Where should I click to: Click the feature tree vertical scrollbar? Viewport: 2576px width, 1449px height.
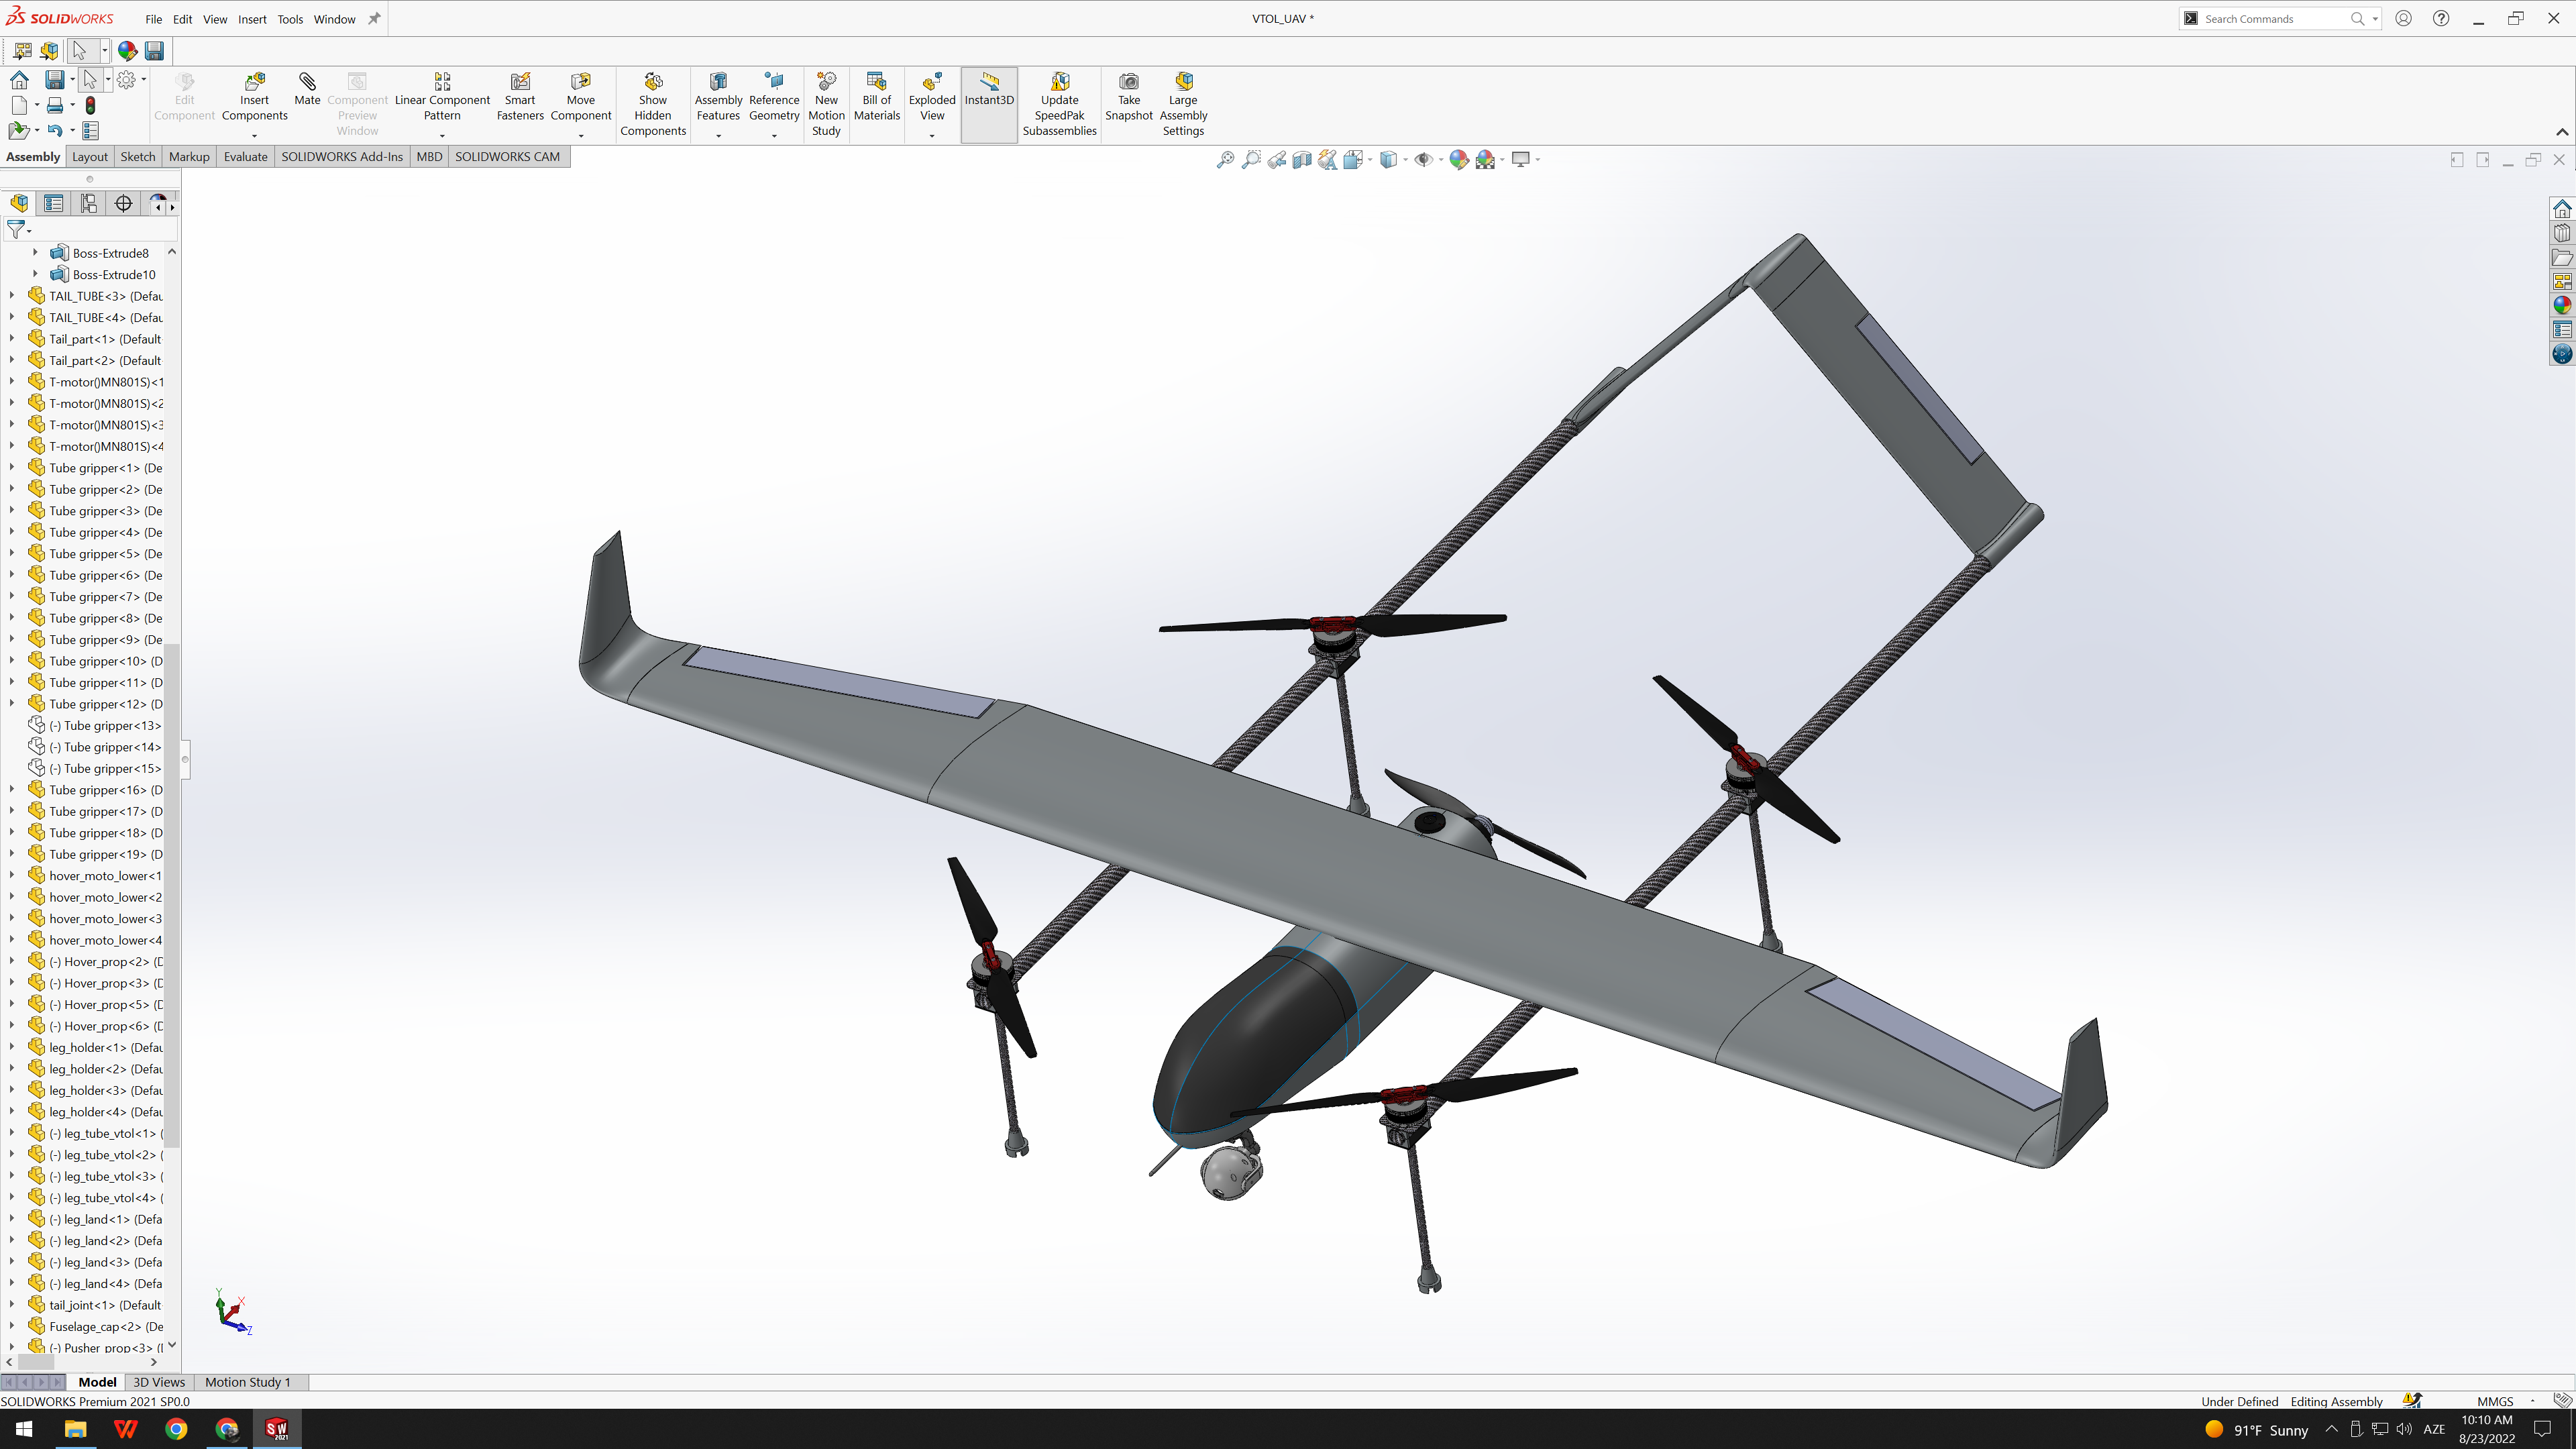[172, 895]
